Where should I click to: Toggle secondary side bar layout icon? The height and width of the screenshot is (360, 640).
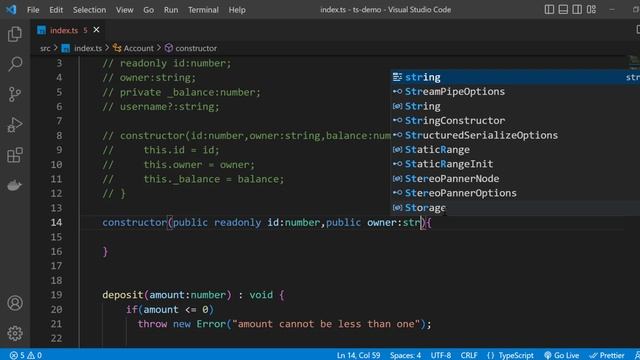coord(577,9)
